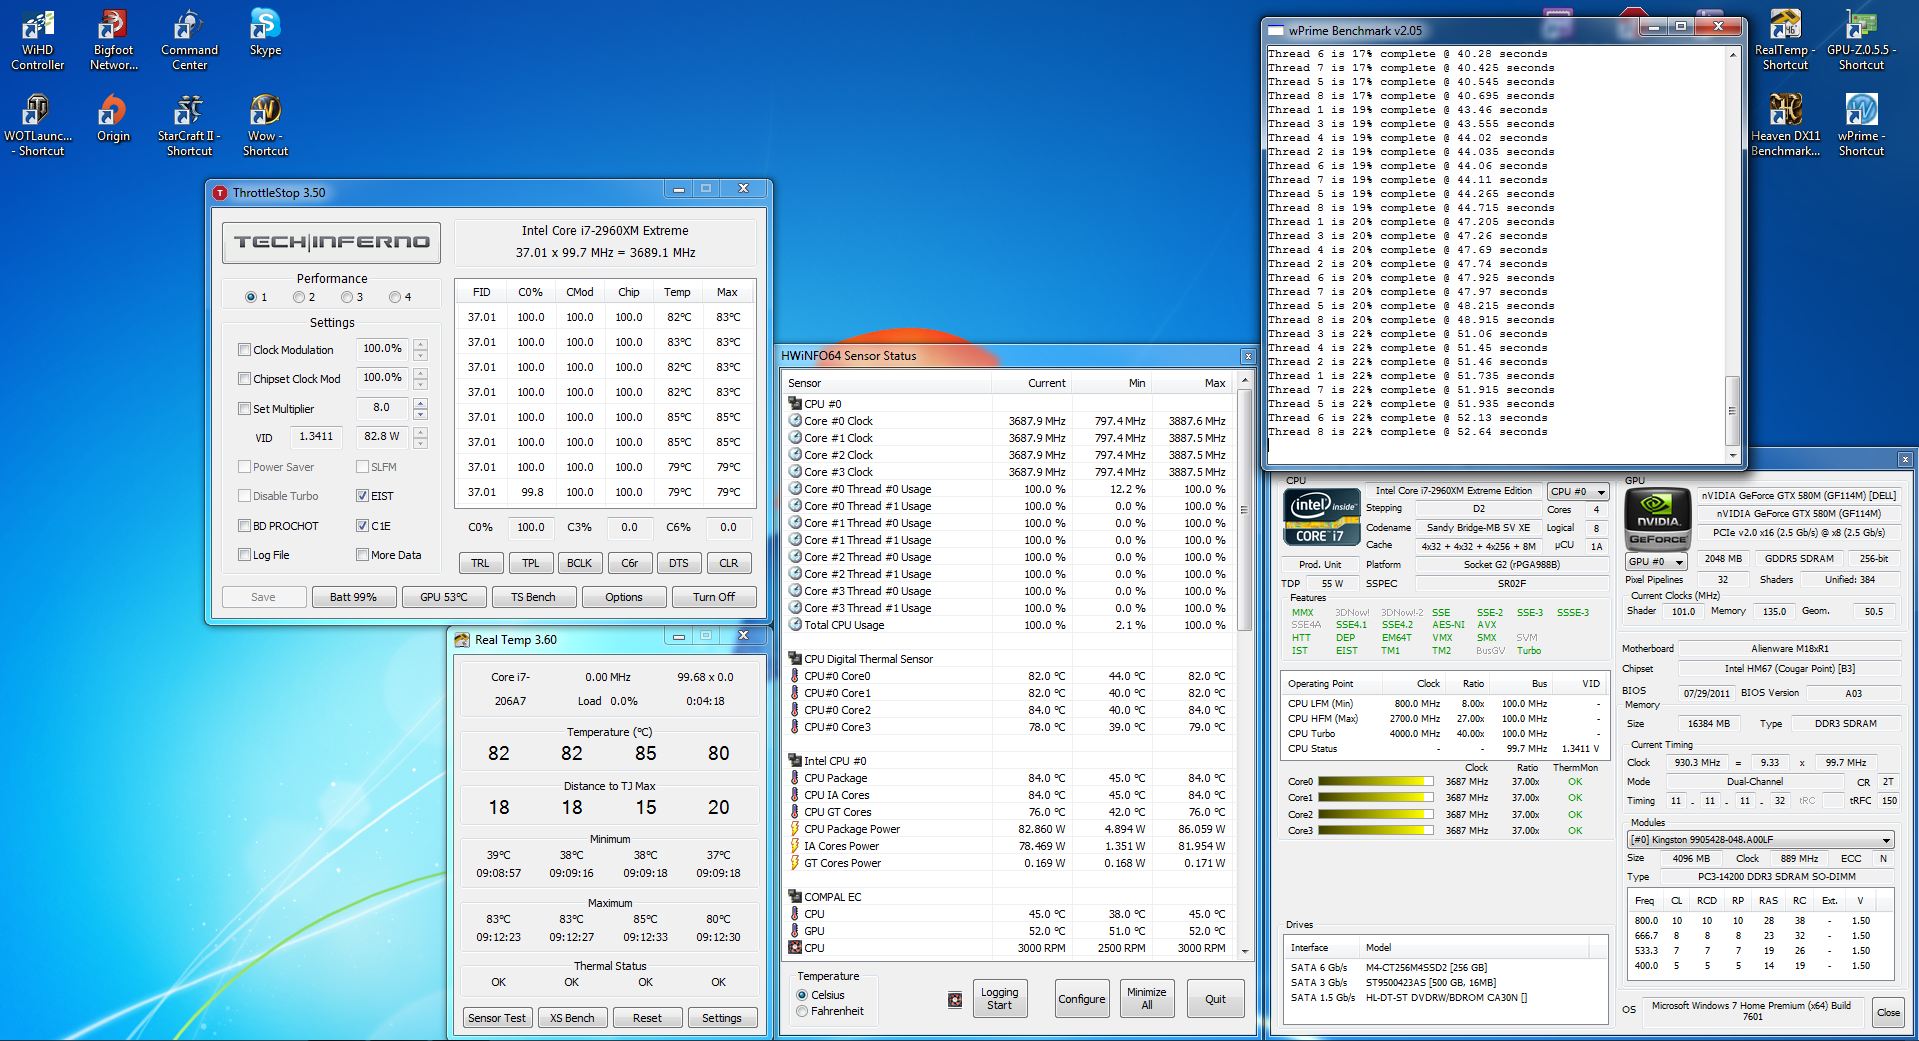Select Performance profile 2 radio button
This screenshot has width=1919, height=1041.
coord(299,297)
